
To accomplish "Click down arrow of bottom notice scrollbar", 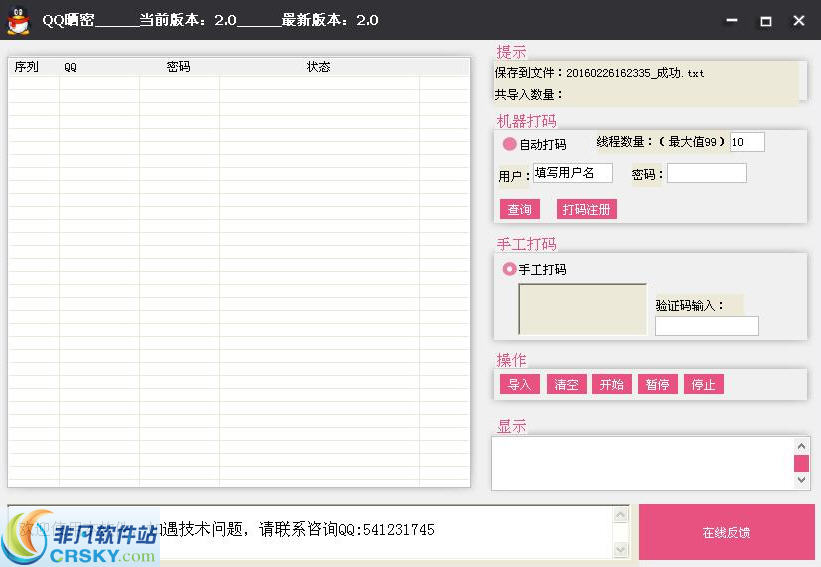I will (620, 550).
